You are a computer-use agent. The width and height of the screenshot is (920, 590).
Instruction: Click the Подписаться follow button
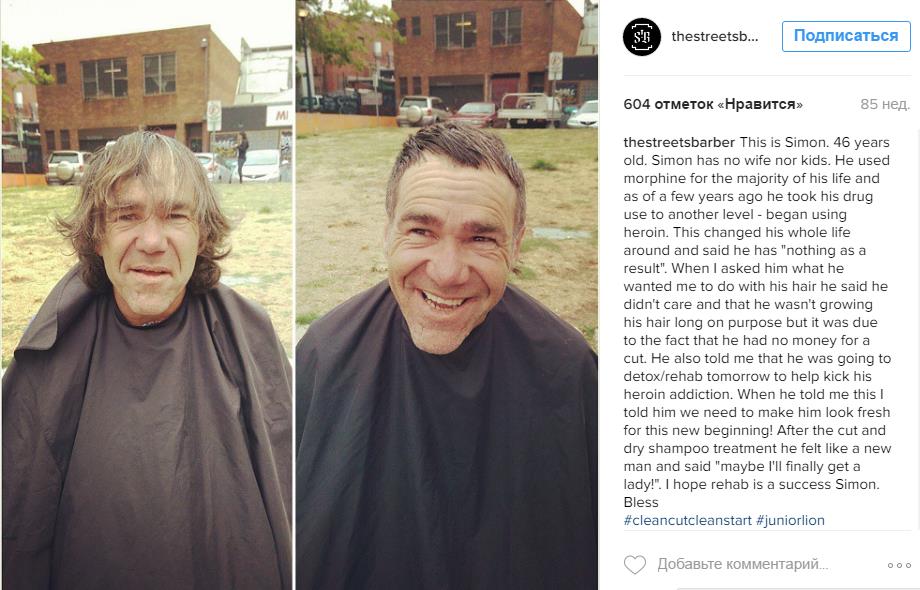click(x=845, y=36)
